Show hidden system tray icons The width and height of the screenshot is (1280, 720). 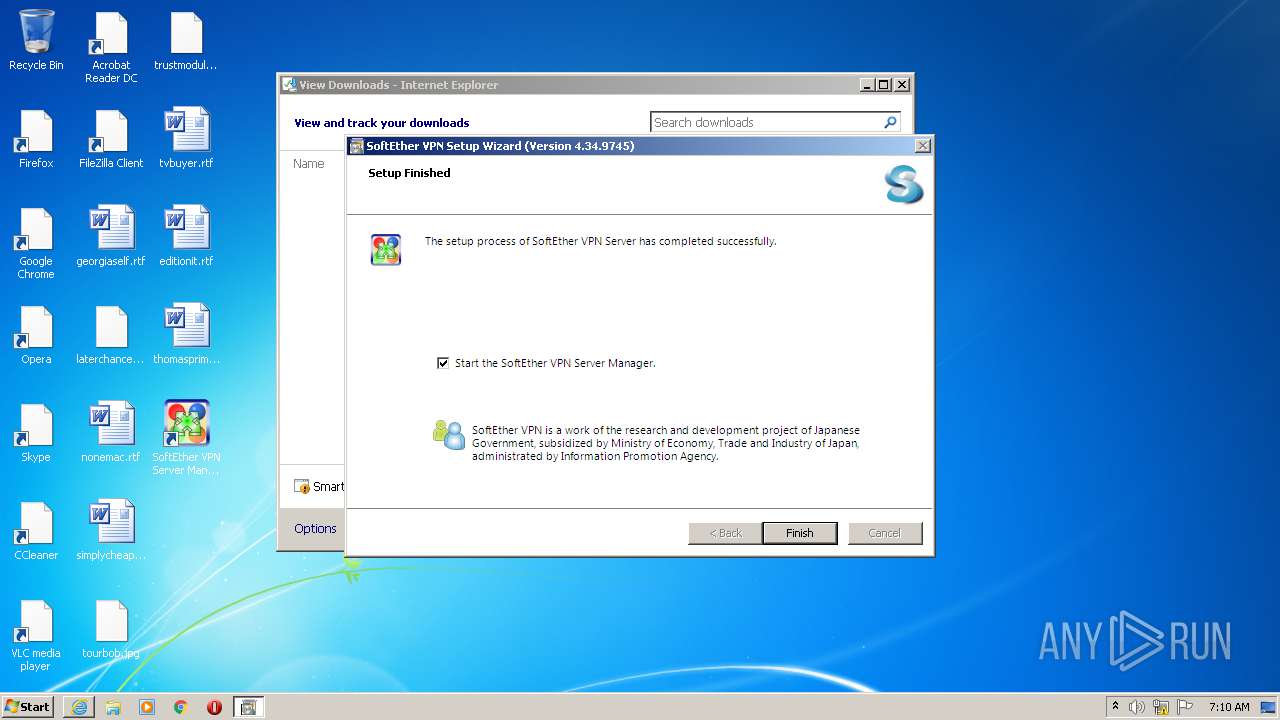coord(1115,707)
